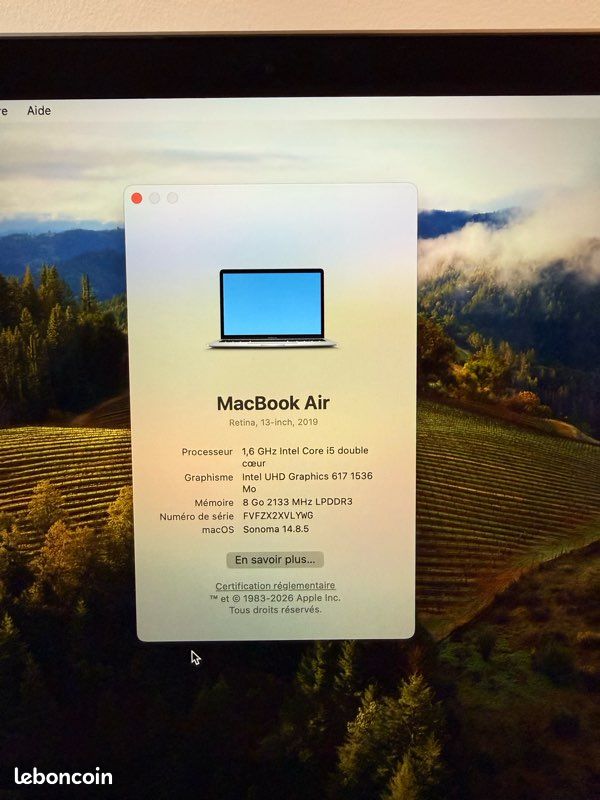Click the 1,6 GHz Intel Core i5 text
600x800 pixels.
click(x=305, y=457)
